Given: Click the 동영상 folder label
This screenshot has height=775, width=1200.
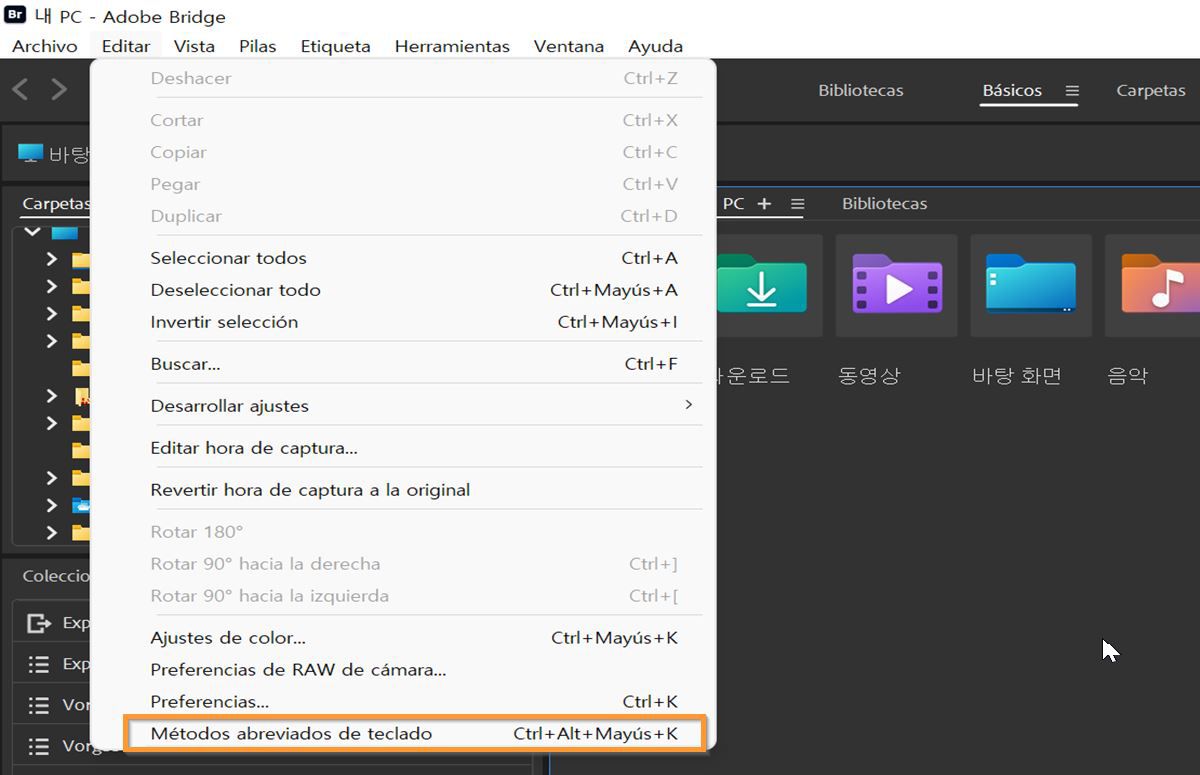Looking at the screenshot, I should pyautogui.click(x=869, y=377).
